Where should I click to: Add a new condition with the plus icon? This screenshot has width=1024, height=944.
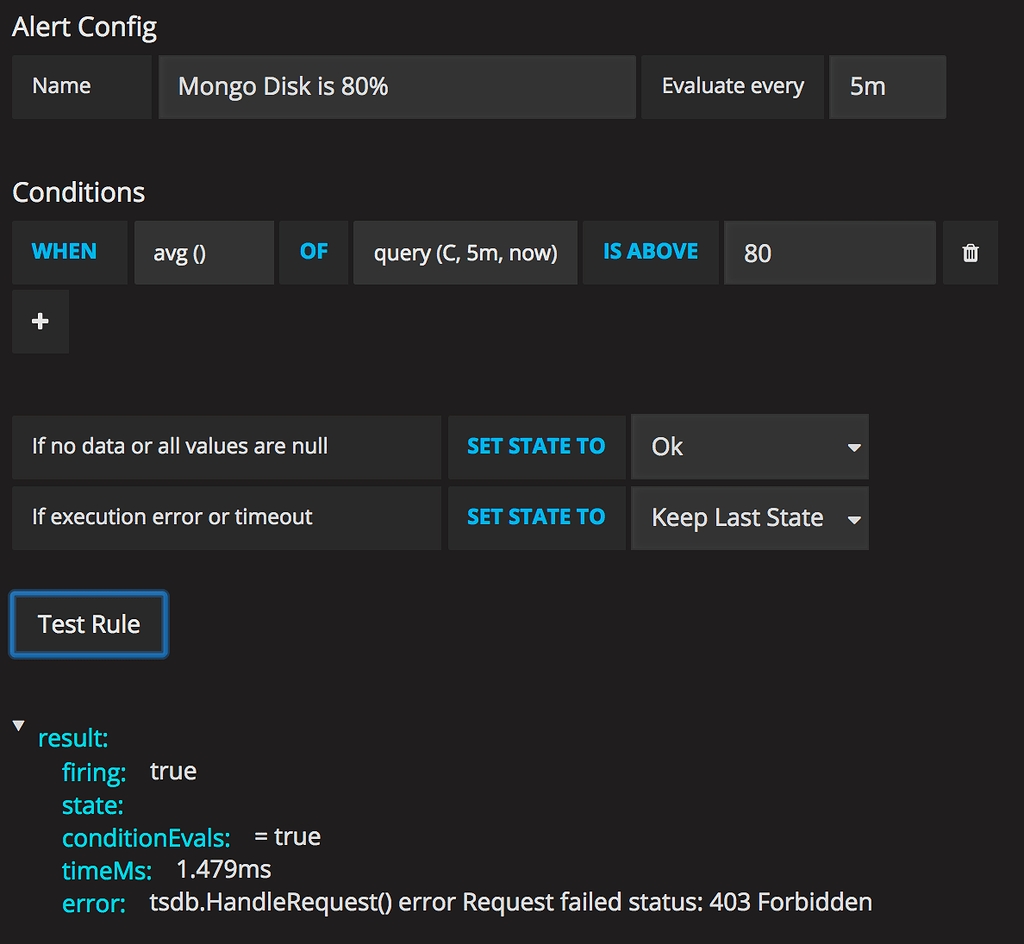[x=39, y=321]
